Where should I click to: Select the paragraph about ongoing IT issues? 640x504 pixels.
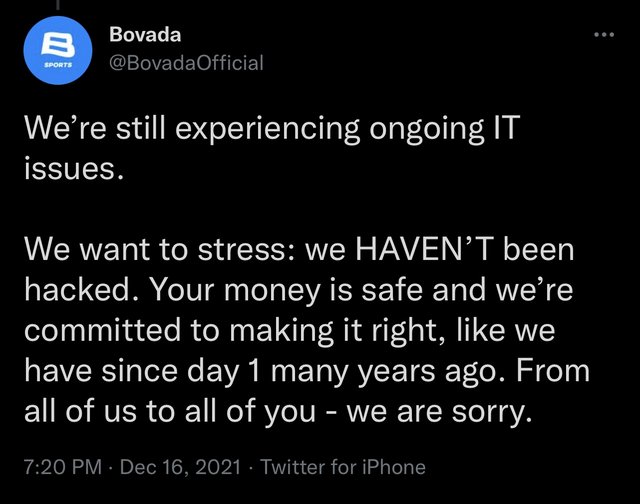[x=272, y=148]
